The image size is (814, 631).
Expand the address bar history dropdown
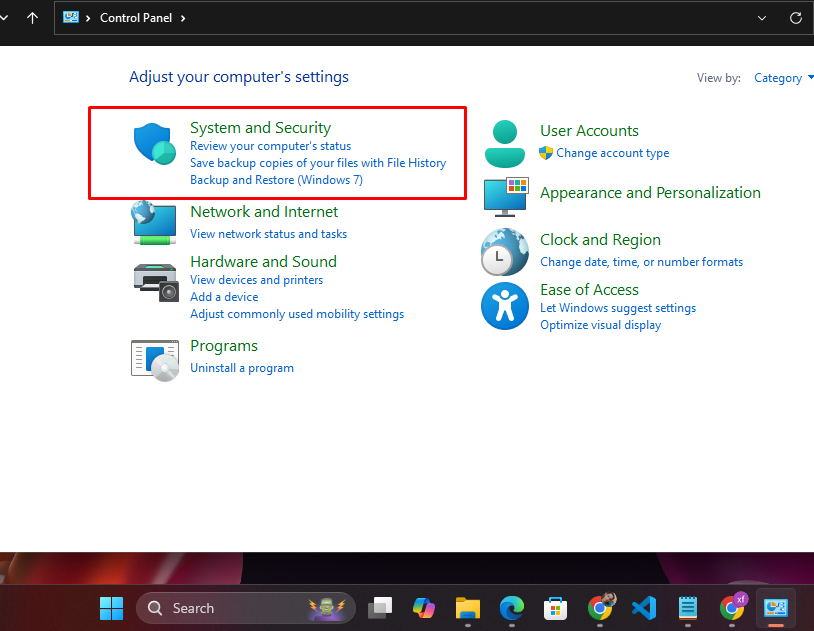[x=763, y=18]
